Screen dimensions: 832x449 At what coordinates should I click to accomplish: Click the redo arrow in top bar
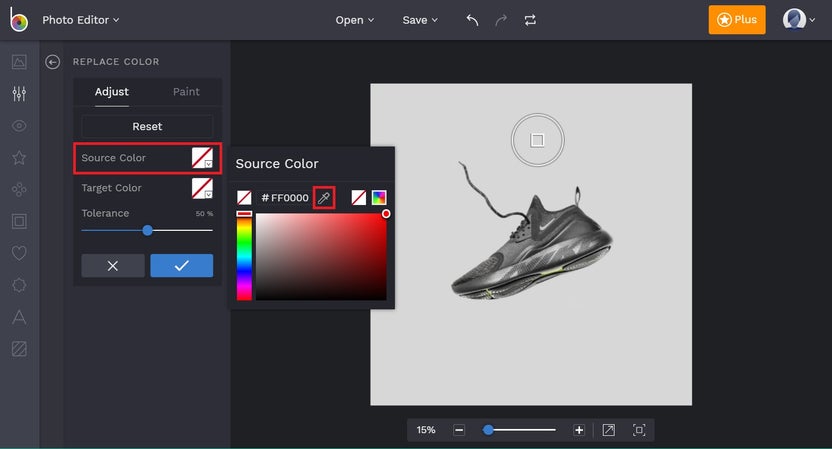tap(501, 20)
